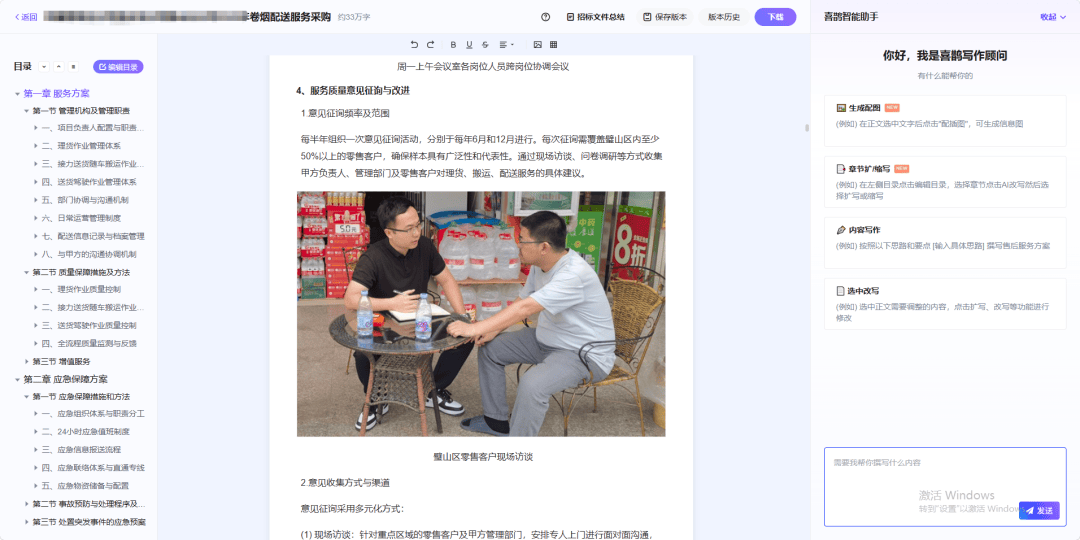Click the assistant message input box
This screenshot has height=540, width=1080.
coord(945,486)
